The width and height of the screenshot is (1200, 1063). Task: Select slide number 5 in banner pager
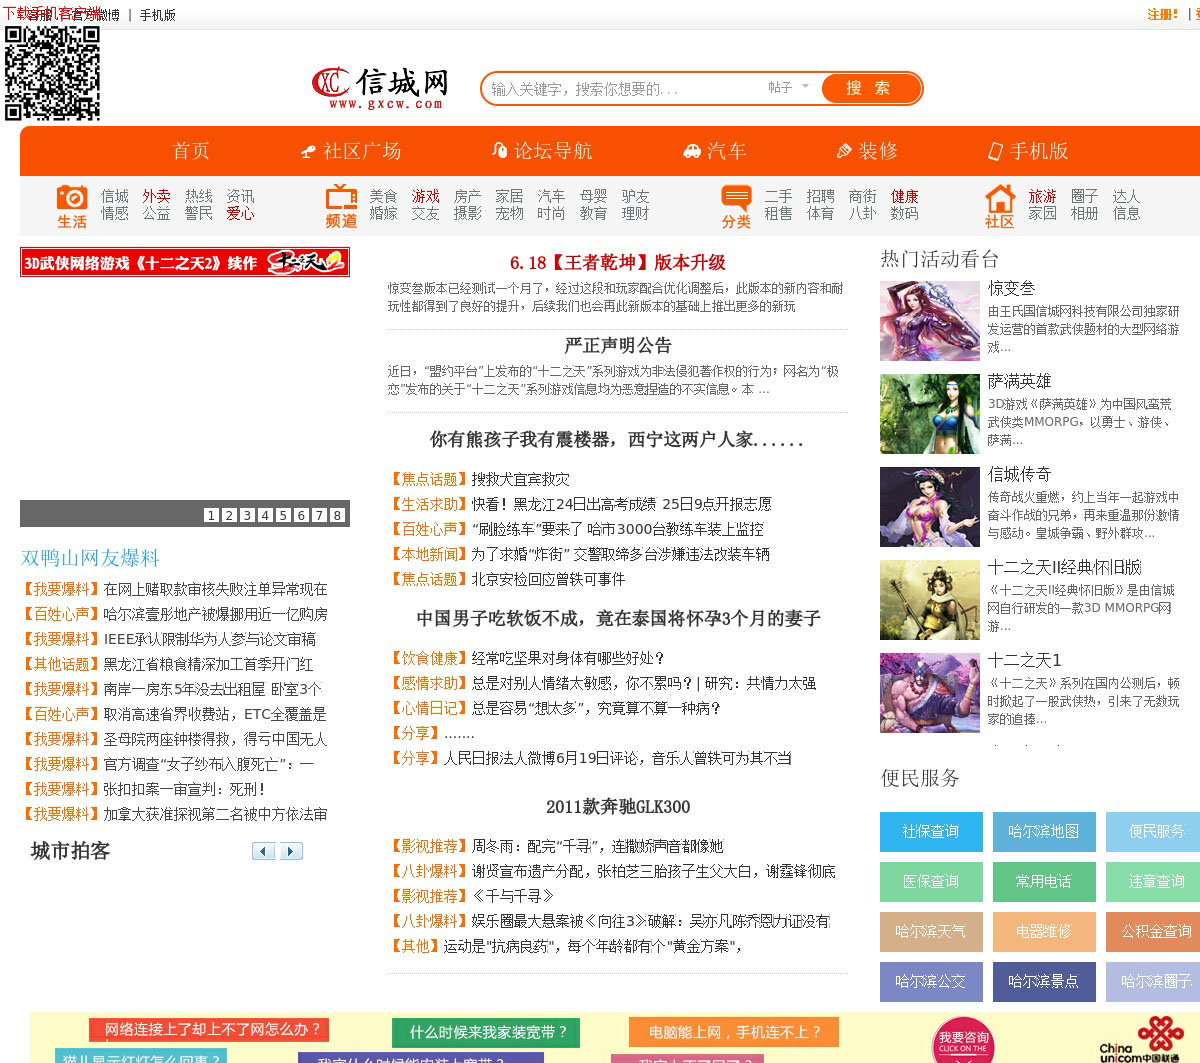283,515
